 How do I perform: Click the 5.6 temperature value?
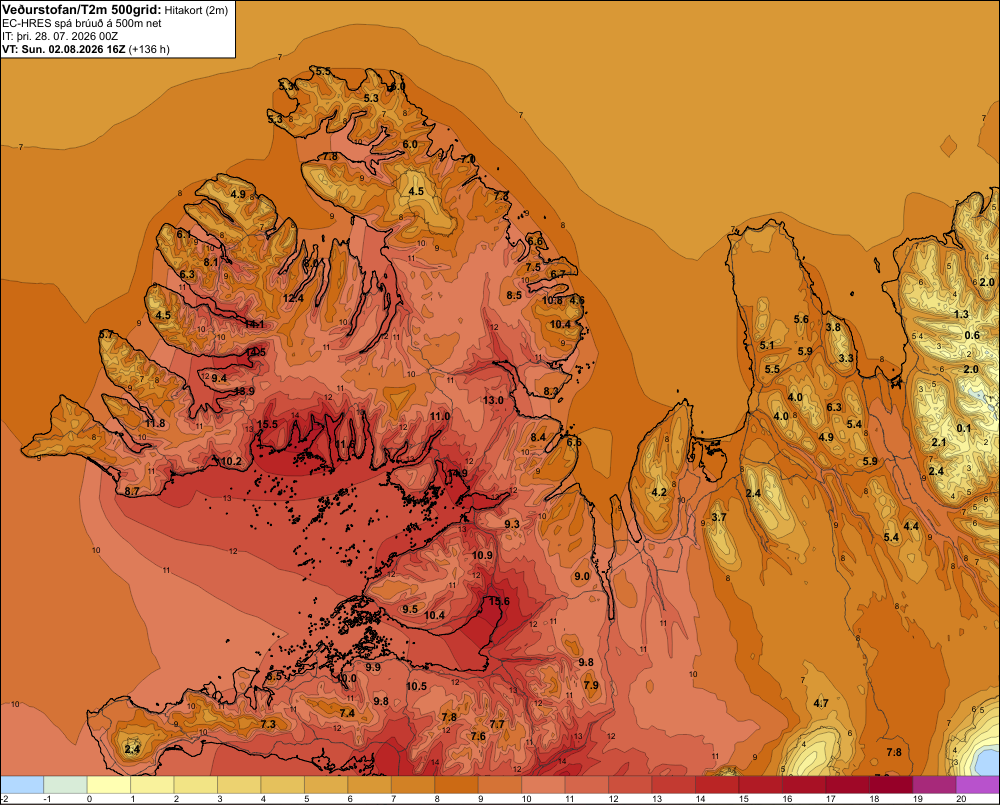801,320
